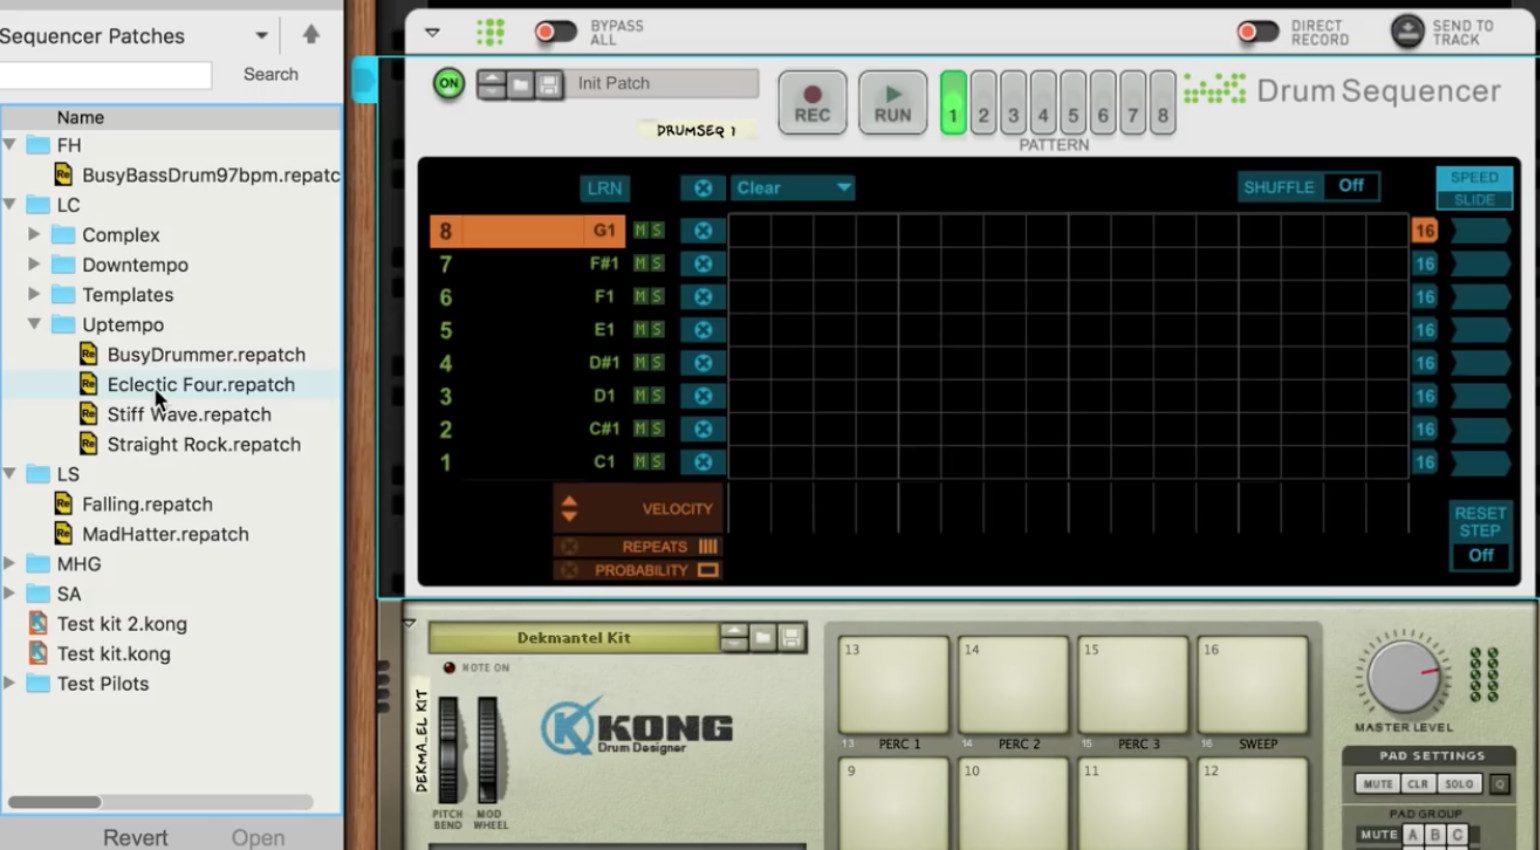Viewport: 1540px width, 850px height.
Task: Click the Velocity edit mode selector arrows
Action: pos(569,509)
